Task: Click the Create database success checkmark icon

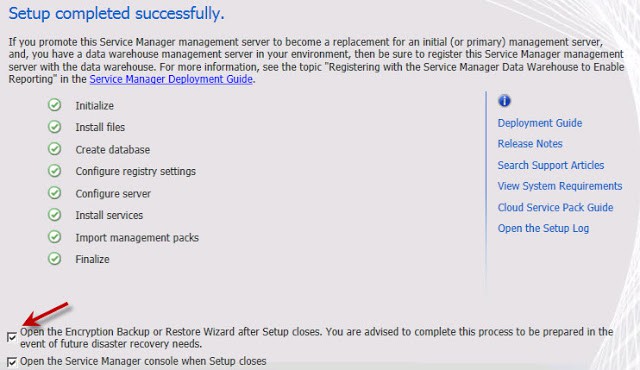Action: (x=54, y=149)
